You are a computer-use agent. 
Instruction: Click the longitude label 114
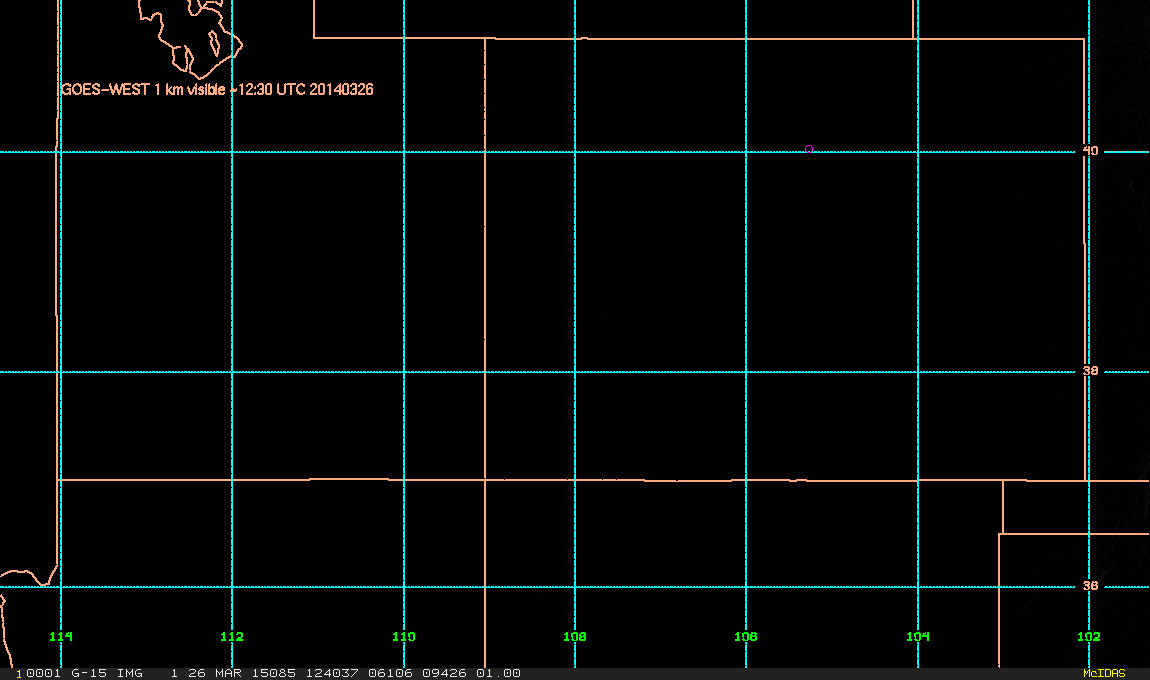tap(61, 637)
